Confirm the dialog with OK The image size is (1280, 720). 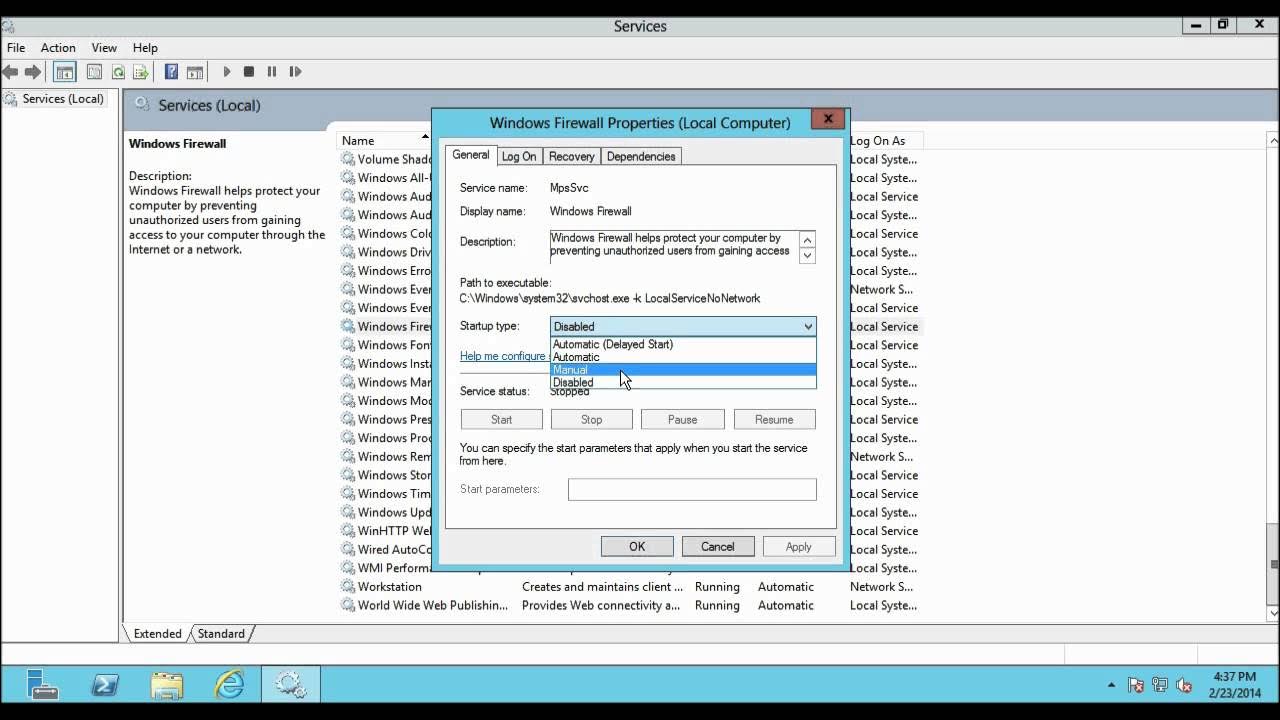[637, 546]
